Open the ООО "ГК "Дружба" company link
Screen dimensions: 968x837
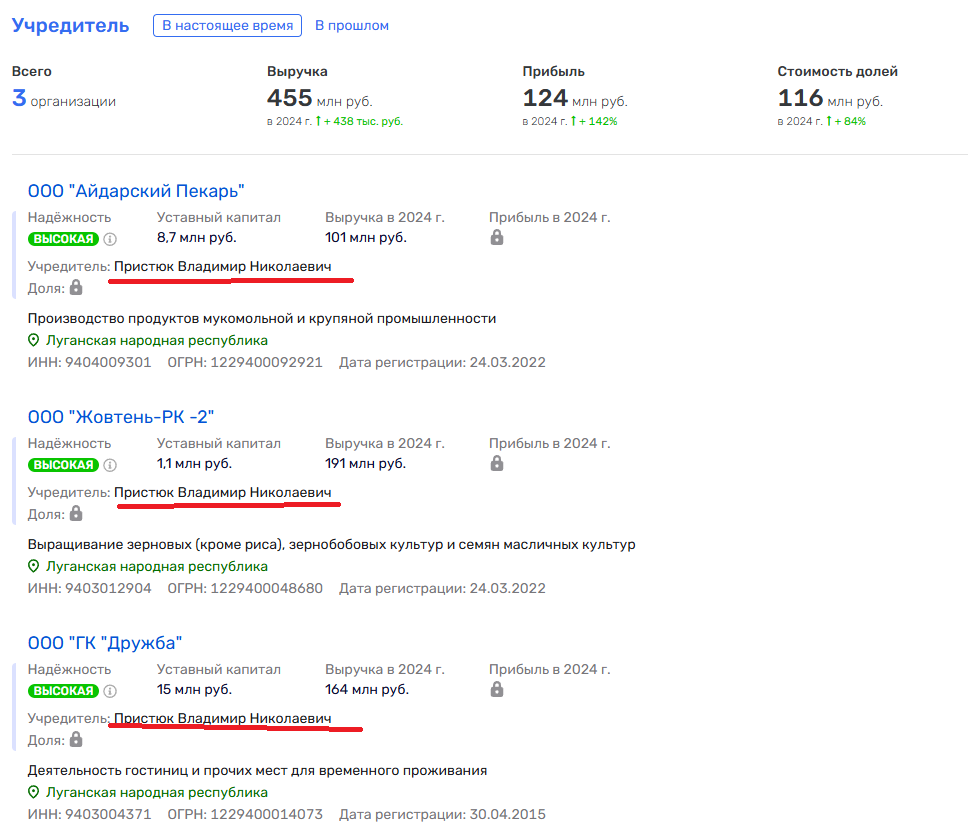pos(105,643)
